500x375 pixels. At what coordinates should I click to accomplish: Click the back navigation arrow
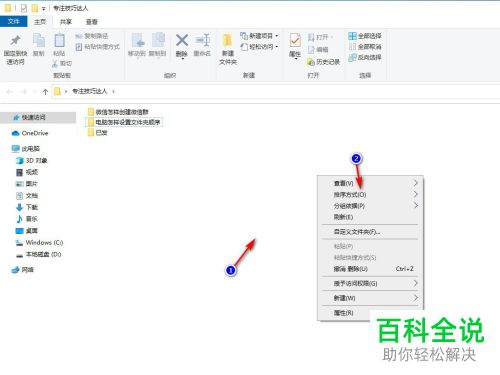(9, 91)
